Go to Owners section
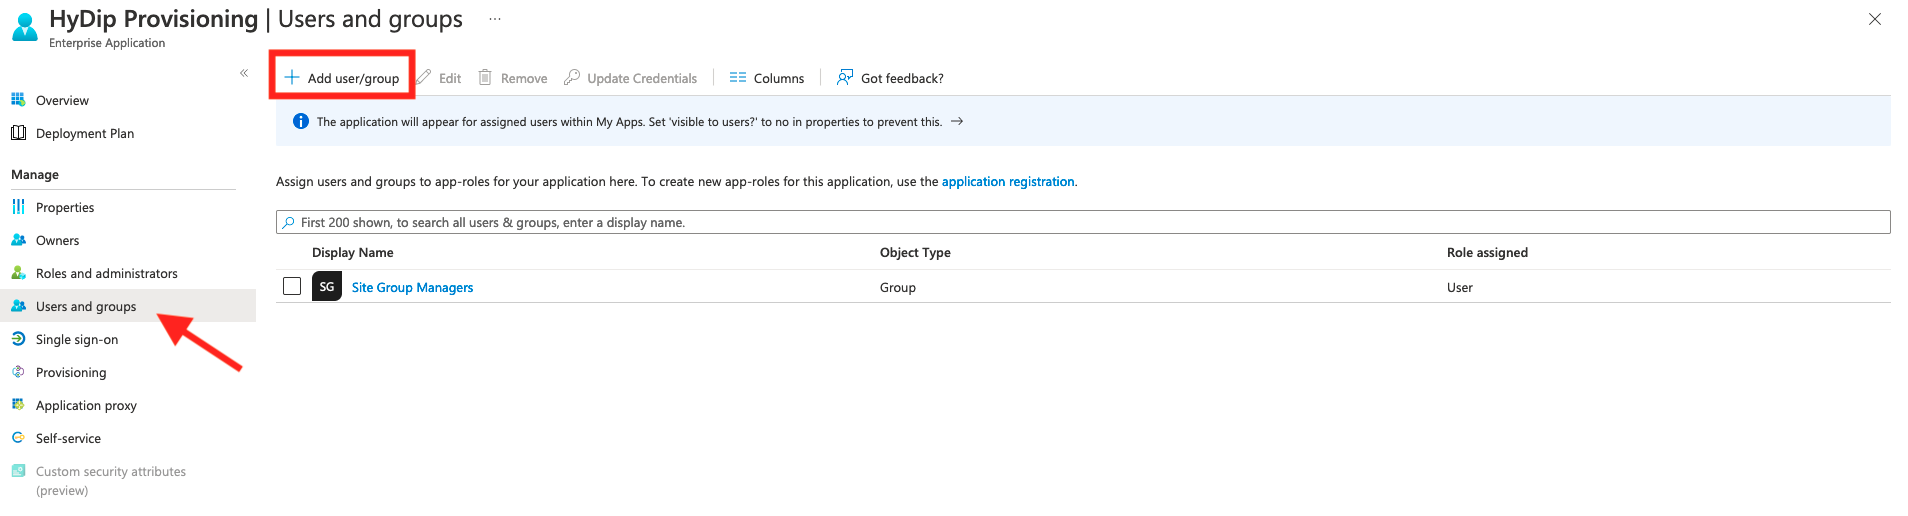 pyautogui.click(x=57, y=240)
